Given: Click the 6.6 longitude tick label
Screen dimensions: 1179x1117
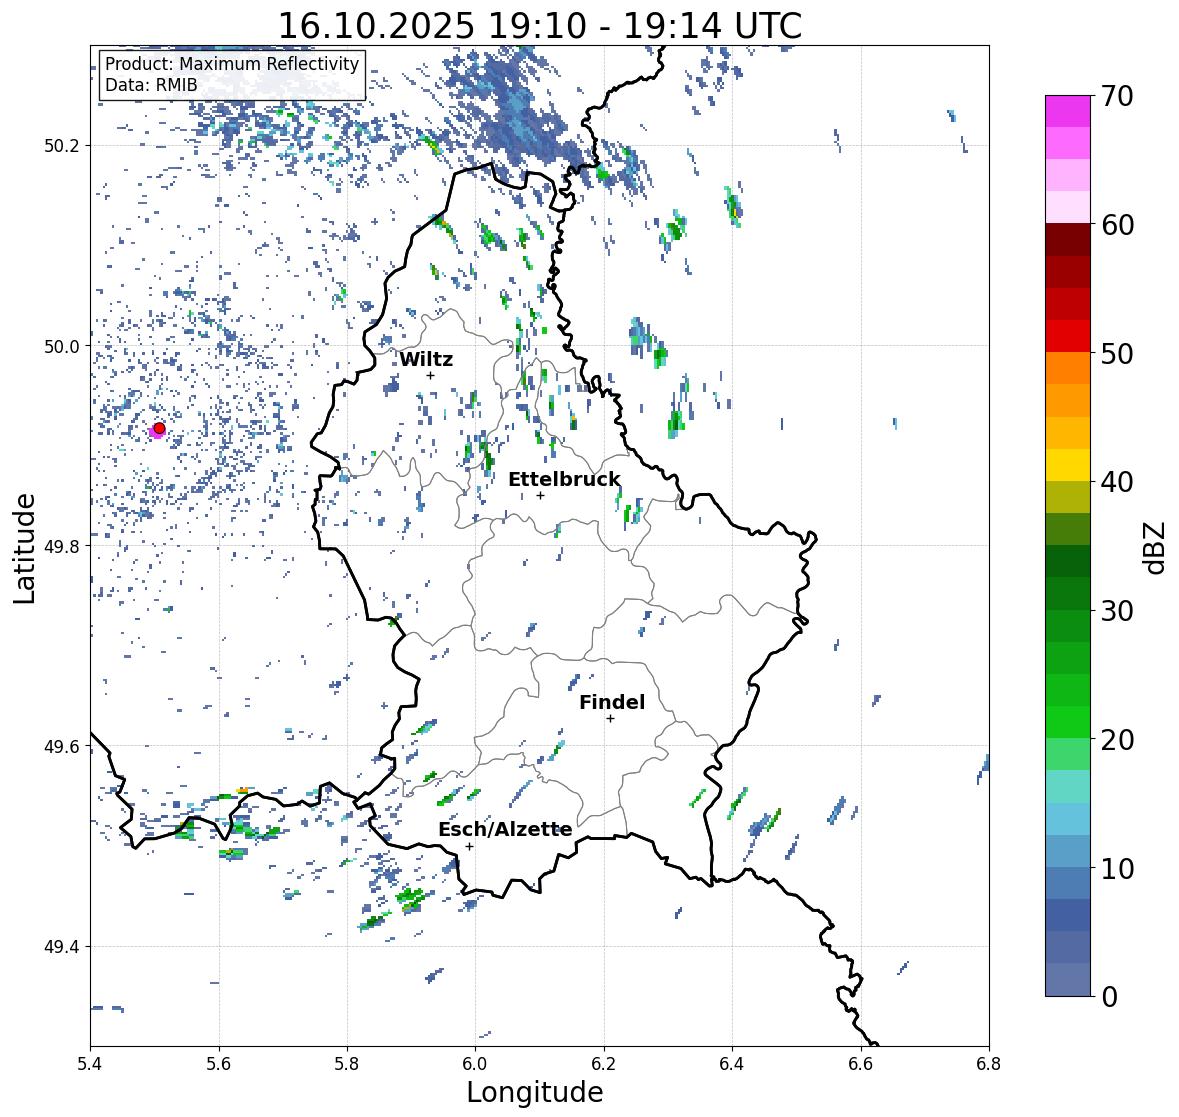Looking at the screenshot, I should coord(861,1063).
